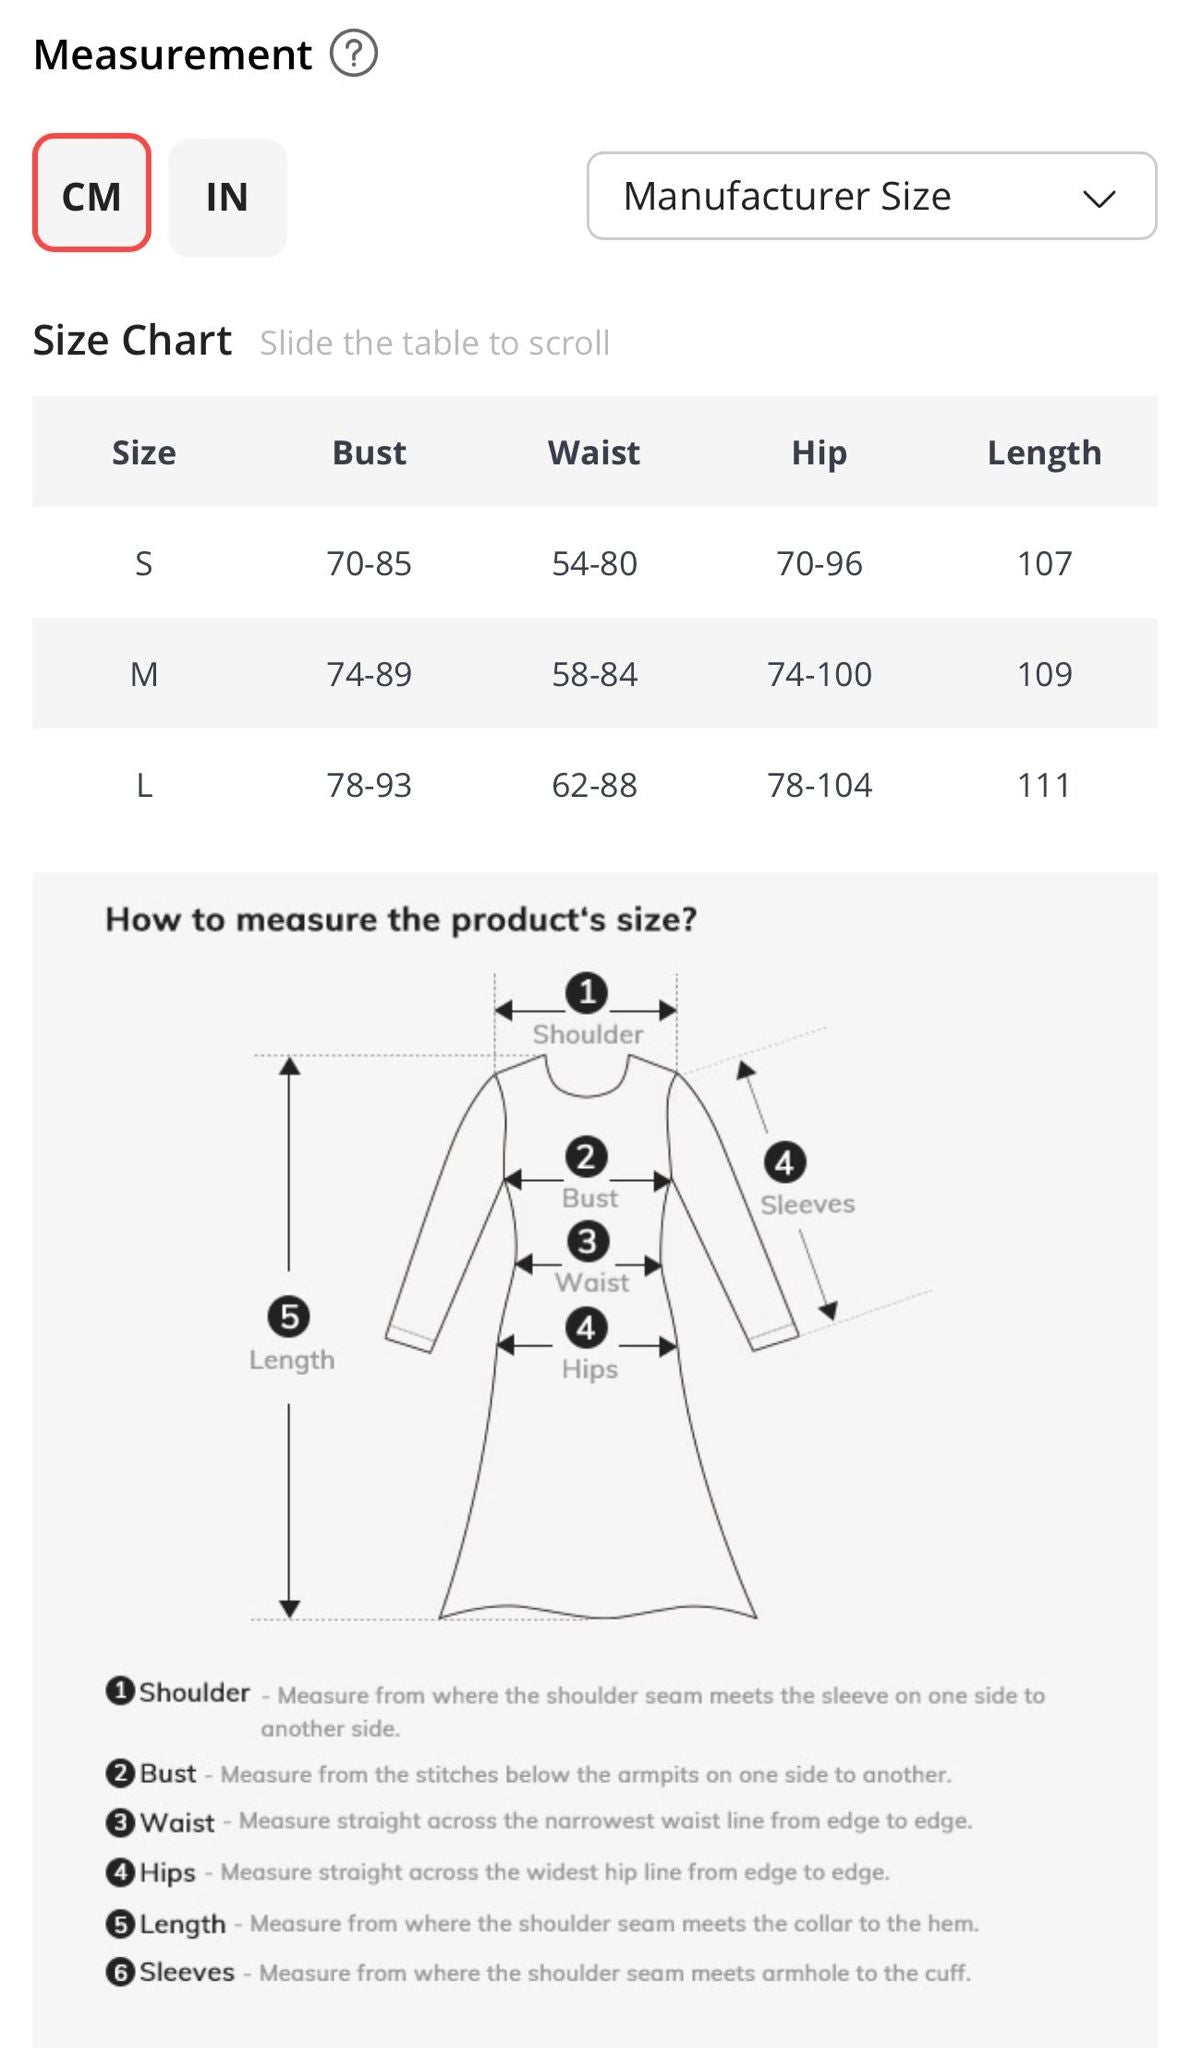
Task: Click the number 5 Length marker
Action: point(289,1316)
